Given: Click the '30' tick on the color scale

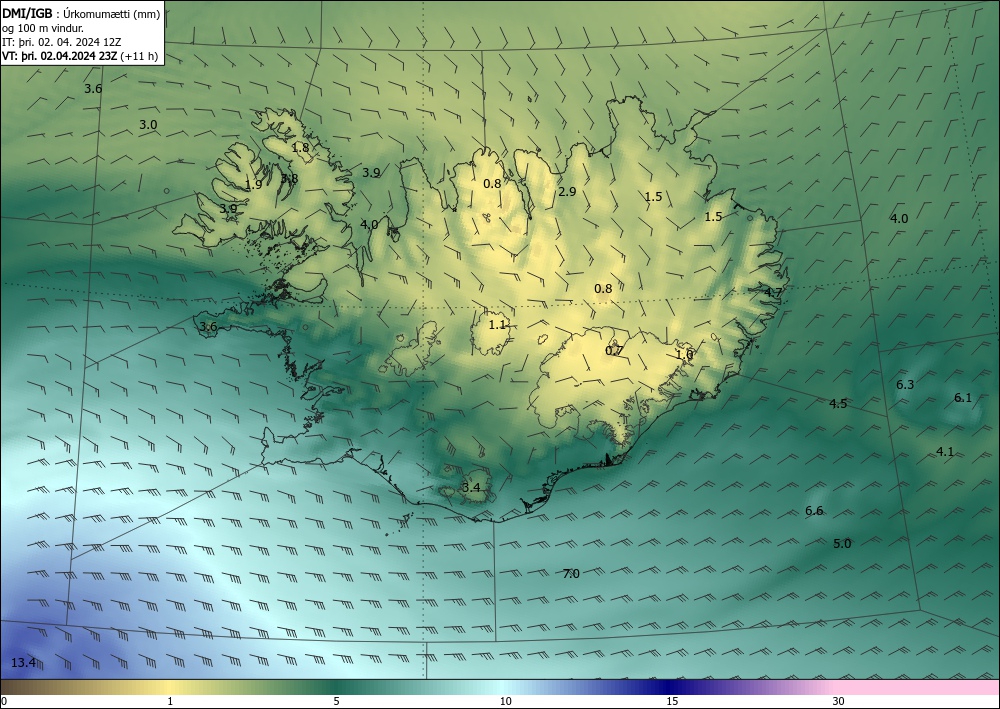Looking at the screenshot, I should 839,701.
